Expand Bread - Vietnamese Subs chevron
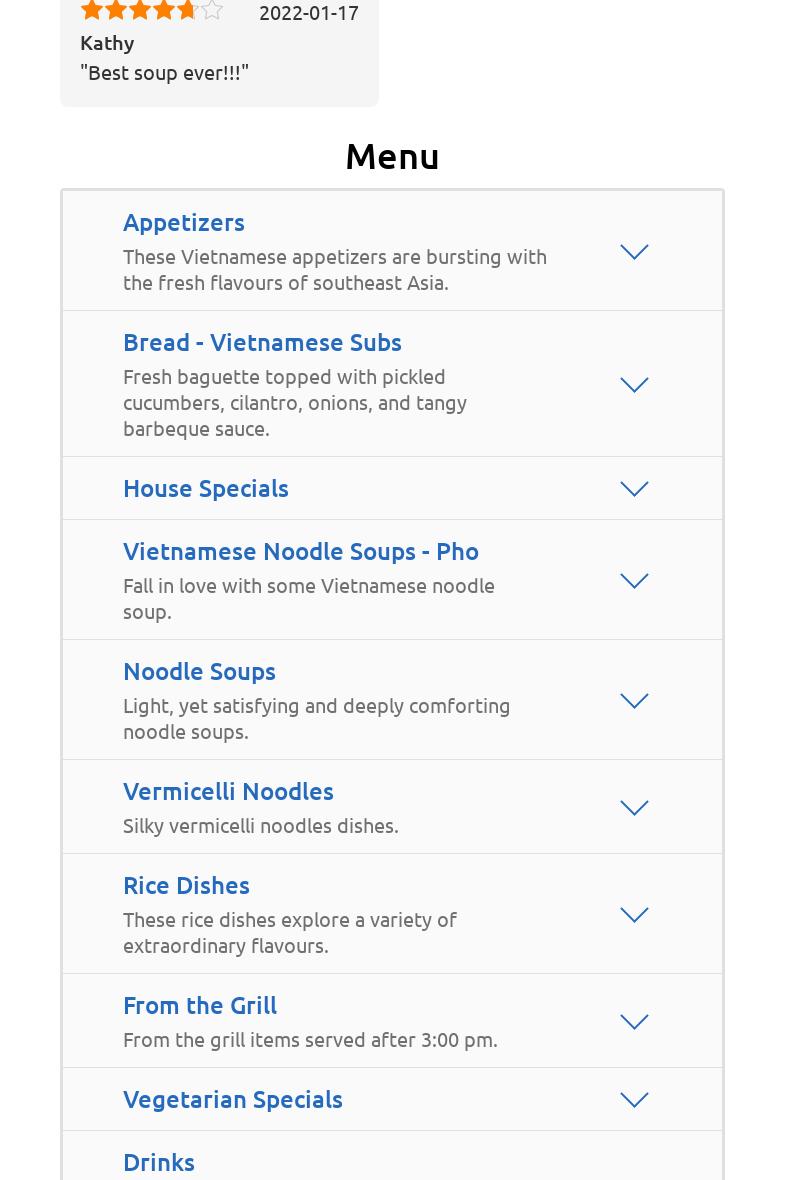The width and height of the screenshot is (785, 1180). coord(634,385)
